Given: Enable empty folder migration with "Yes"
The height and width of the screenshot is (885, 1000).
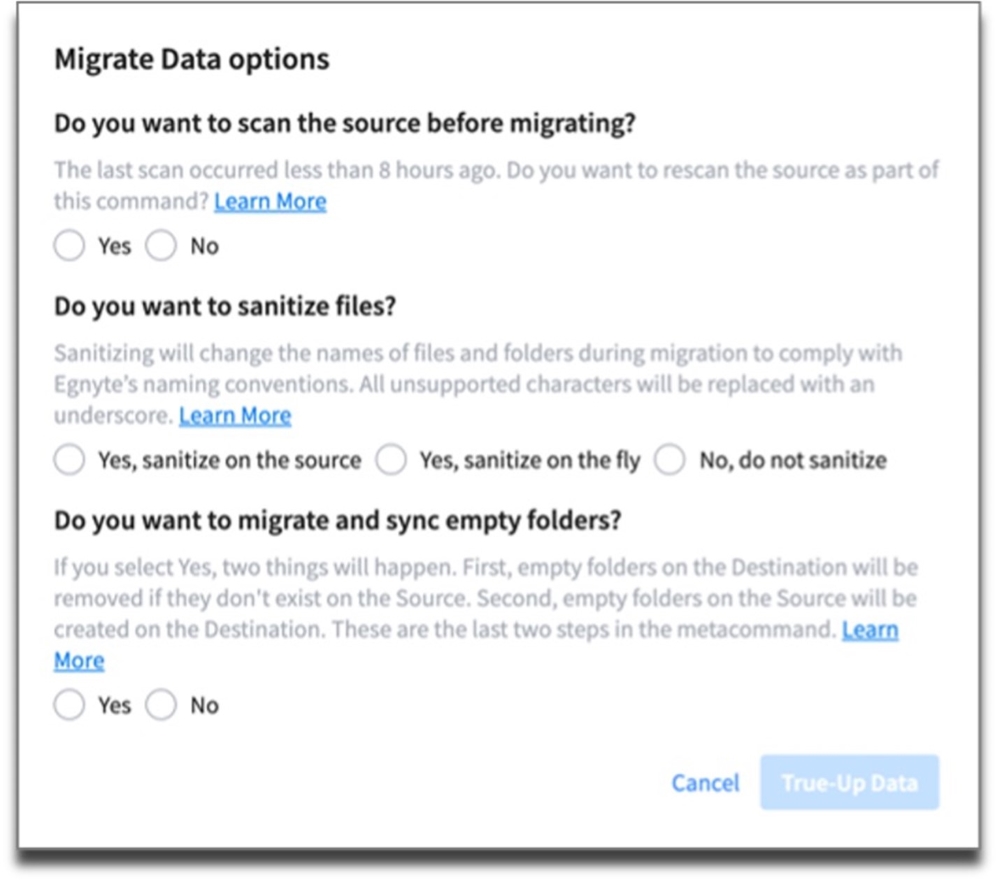Looking at the screenshot, I should click(x=69, y=704).
